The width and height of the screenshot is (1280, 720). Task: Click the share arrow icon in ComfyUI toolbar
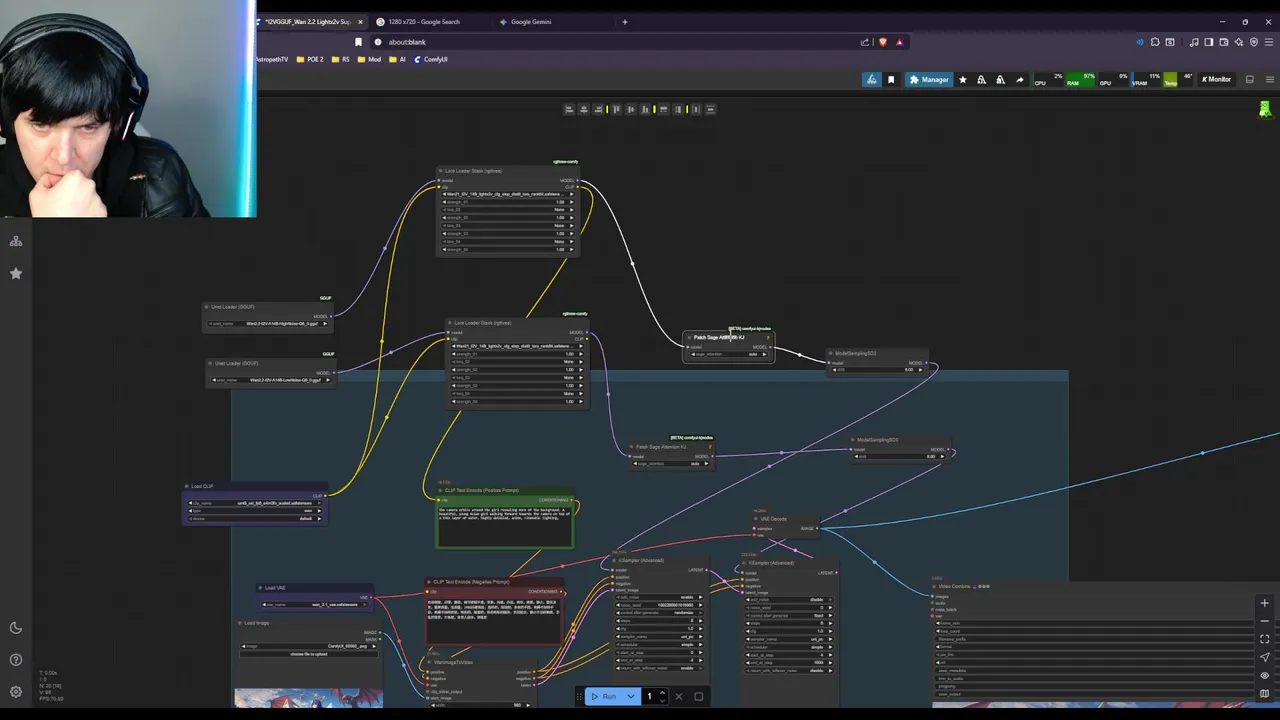(x=1019, y=80)
